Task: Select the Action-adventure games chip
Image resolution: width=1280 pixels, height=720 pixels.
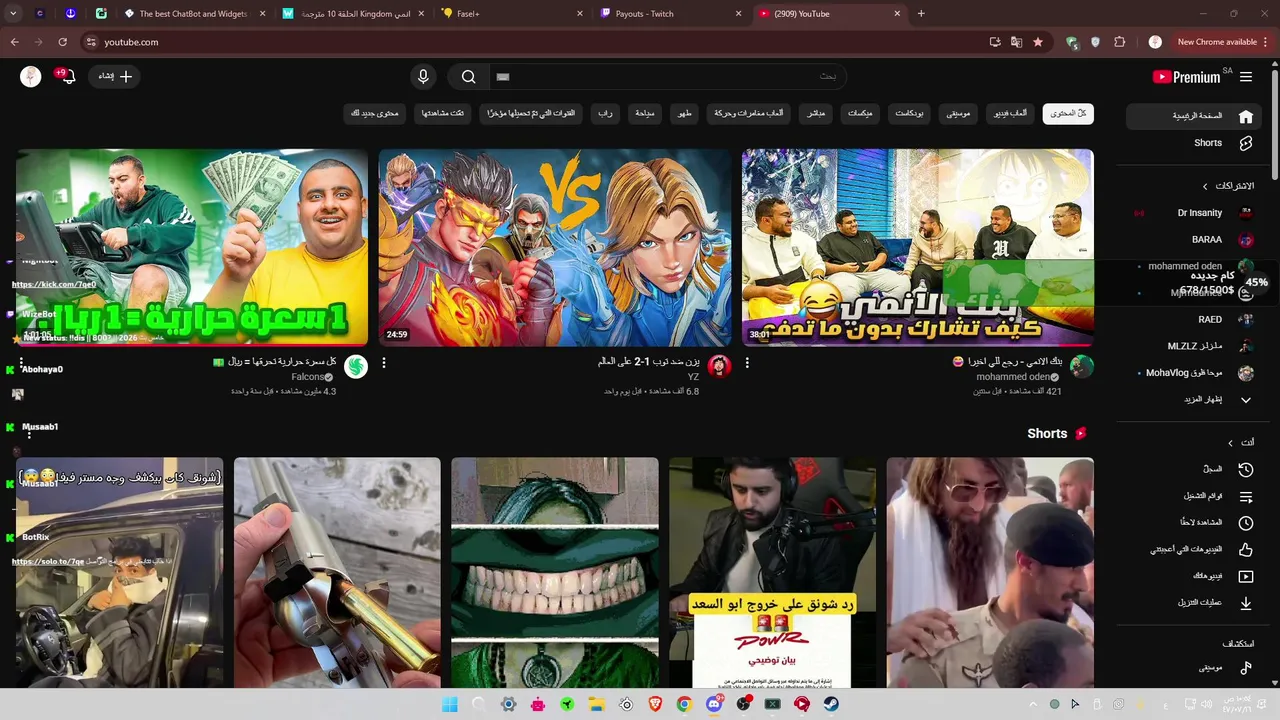Action: click(x=749, y=113)
